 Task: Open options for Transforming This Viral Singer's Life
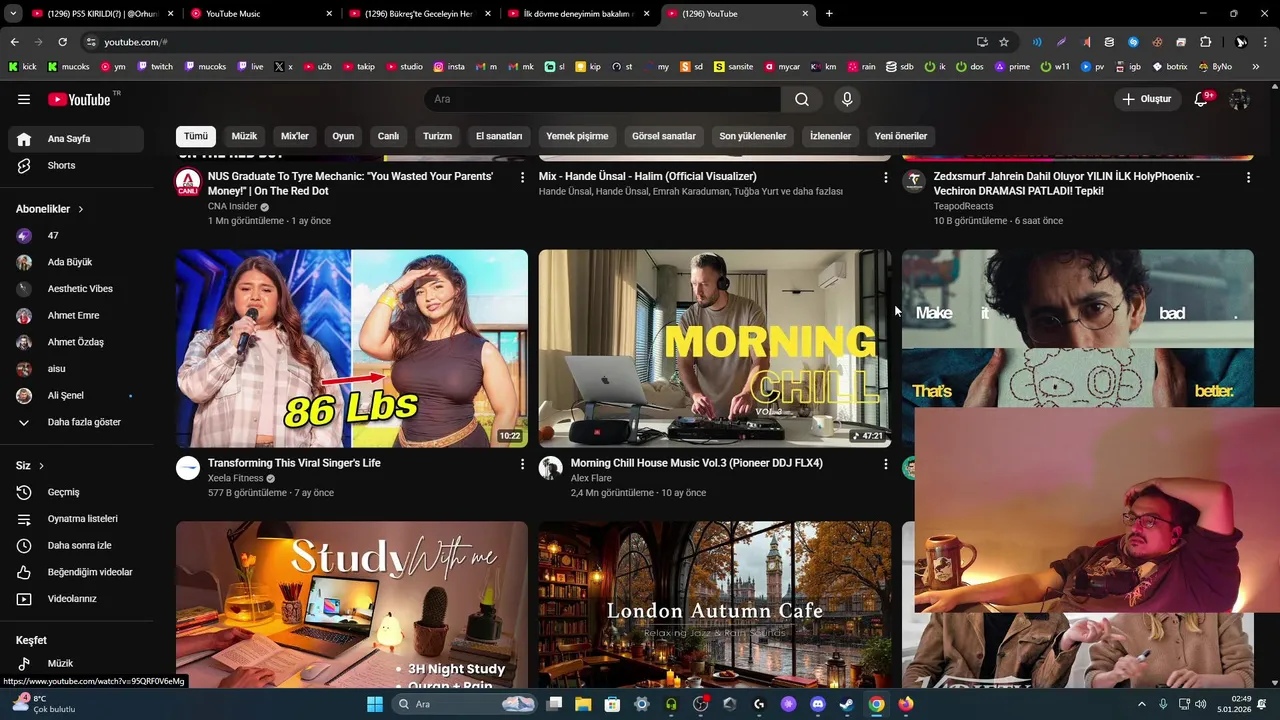coord(522,464)
